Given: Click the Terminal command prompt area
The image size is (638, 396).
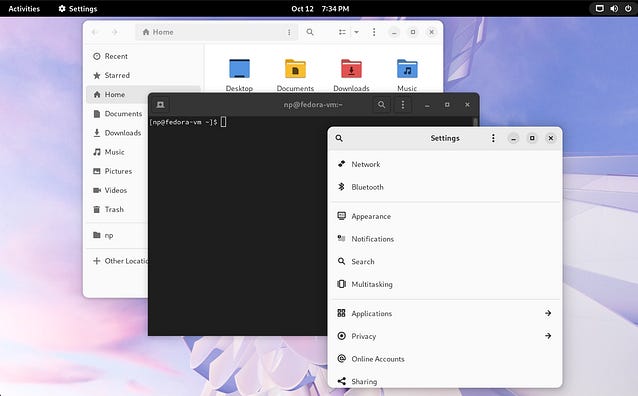Looking at the screenshot, I should 188,122.
